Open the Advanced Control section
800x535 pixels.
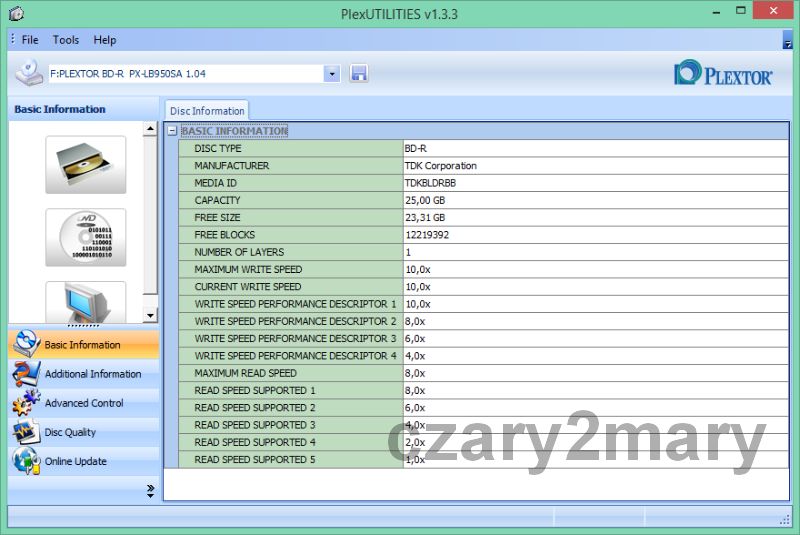[x=84, y=403]
